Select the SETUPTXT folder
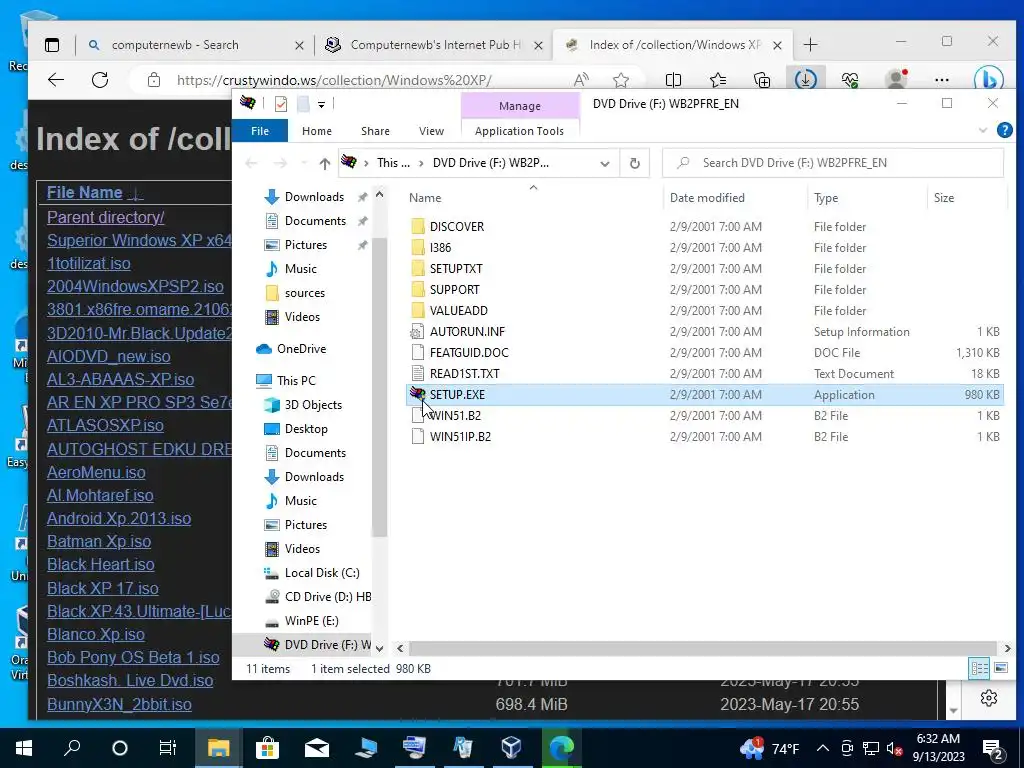 point(456,268)
